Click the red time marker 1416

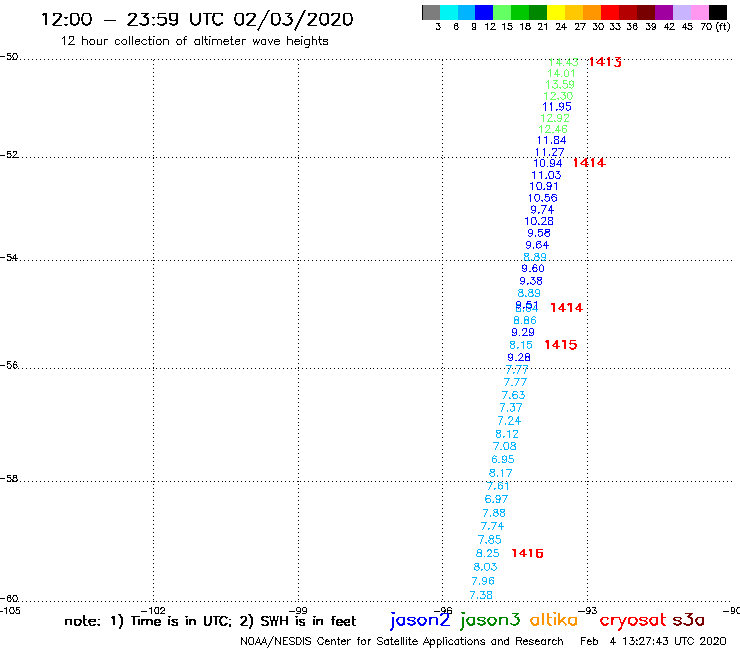coord(527,553)
